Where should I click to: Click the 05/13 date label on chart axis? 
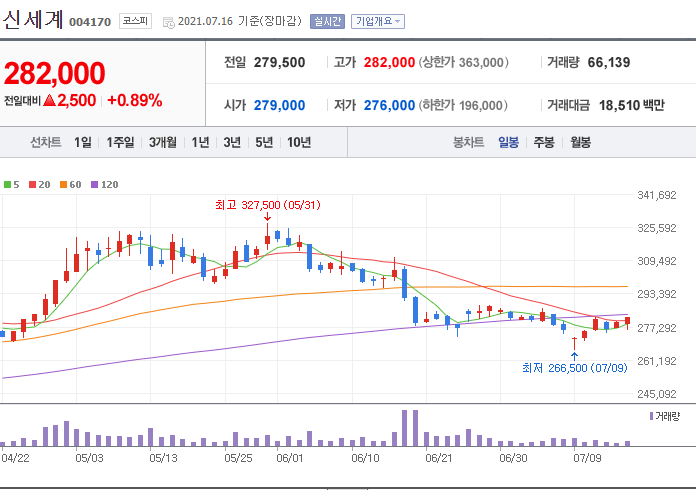(x=163, y=458)
